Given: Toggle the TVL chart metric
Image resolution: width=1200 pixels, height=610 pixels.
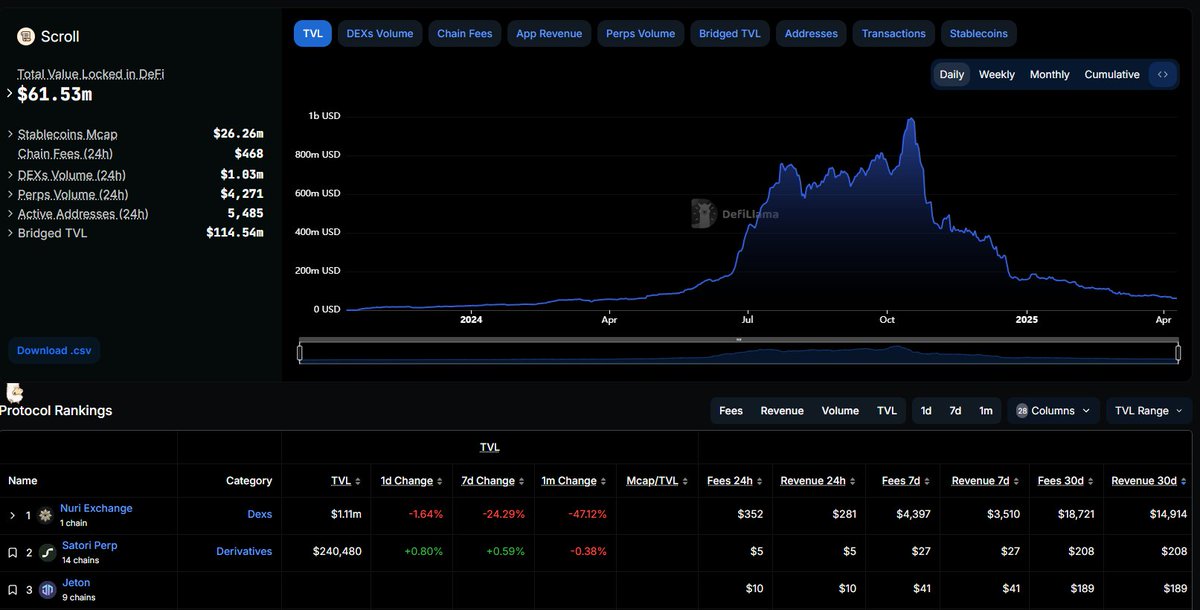Looking at the screenshot, I should pyautogui.click(x=313, y=33).
